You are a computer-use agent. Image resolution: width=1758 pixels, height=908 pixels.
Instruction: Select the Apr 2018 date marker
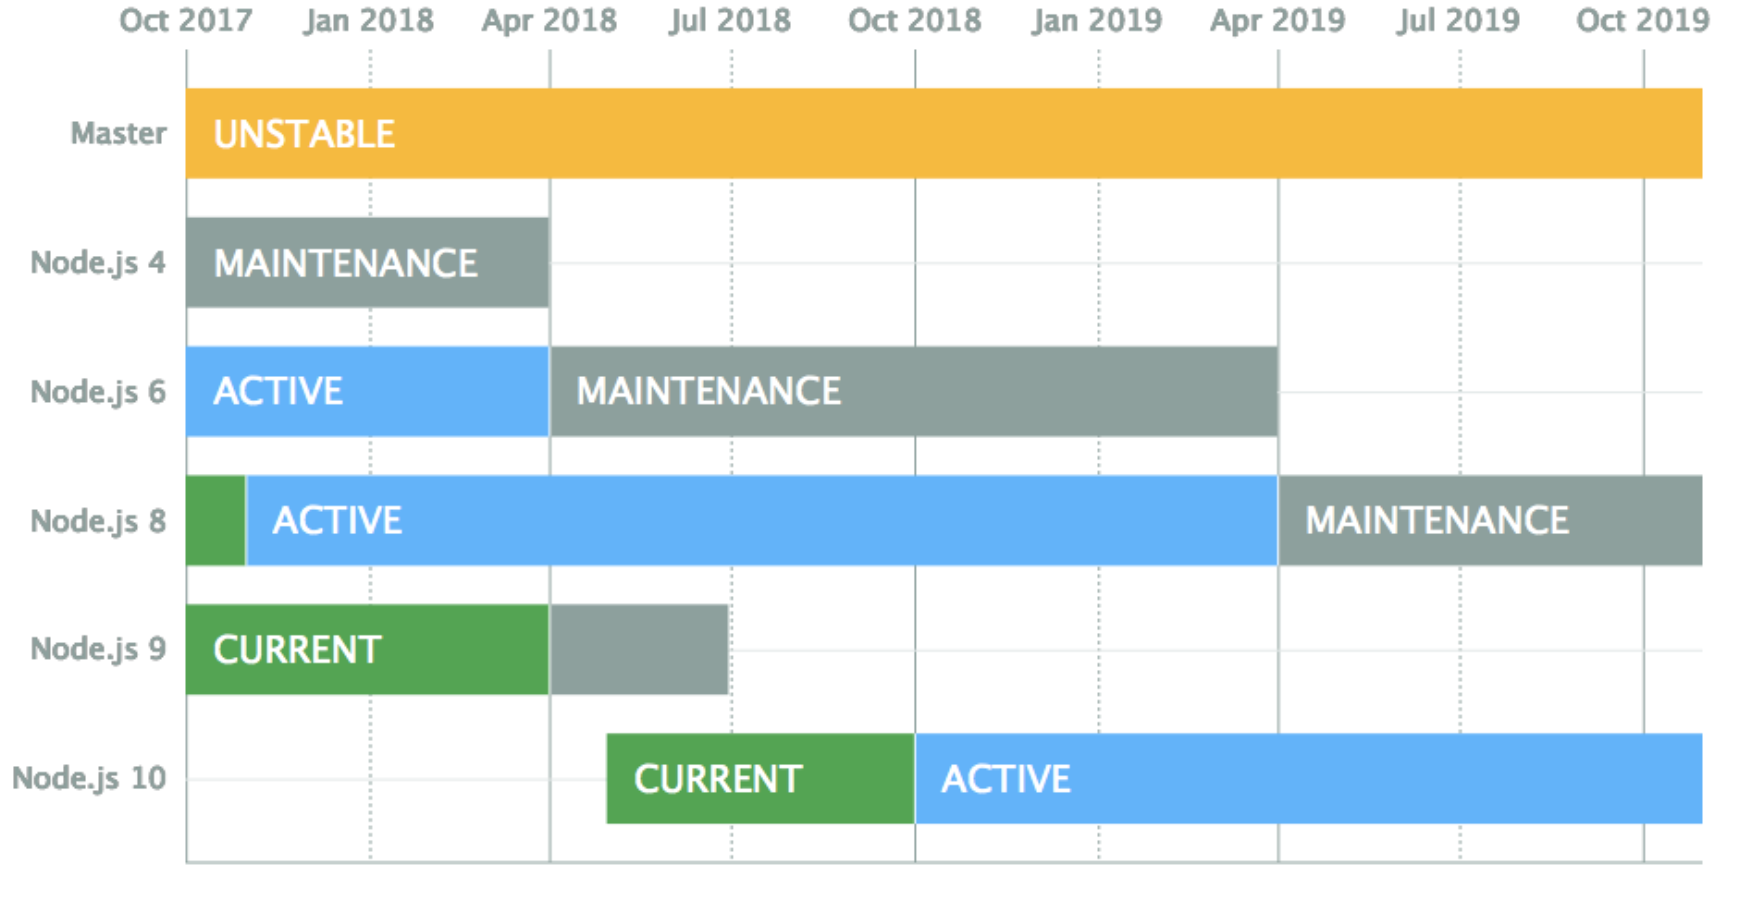[549, 21]
